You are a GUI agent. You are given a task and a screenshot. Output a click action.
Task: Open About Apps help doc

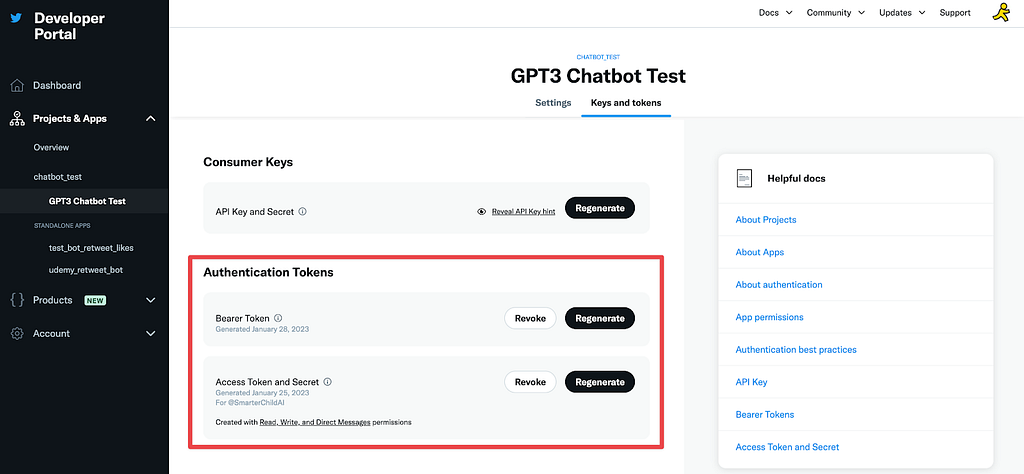pos(760,252)
